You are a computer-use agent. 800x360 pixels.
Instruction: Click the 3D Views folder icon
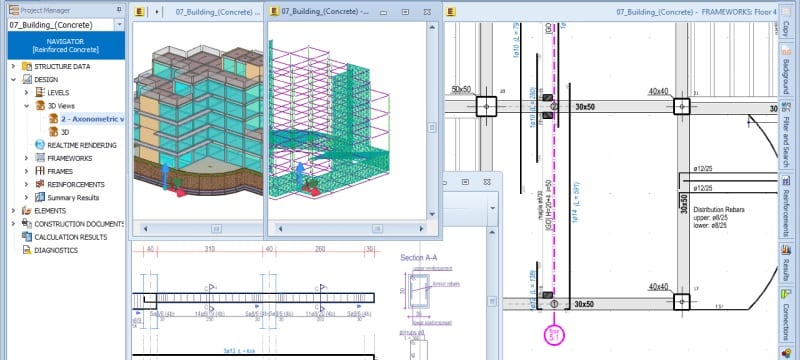(x=40, y=106)
